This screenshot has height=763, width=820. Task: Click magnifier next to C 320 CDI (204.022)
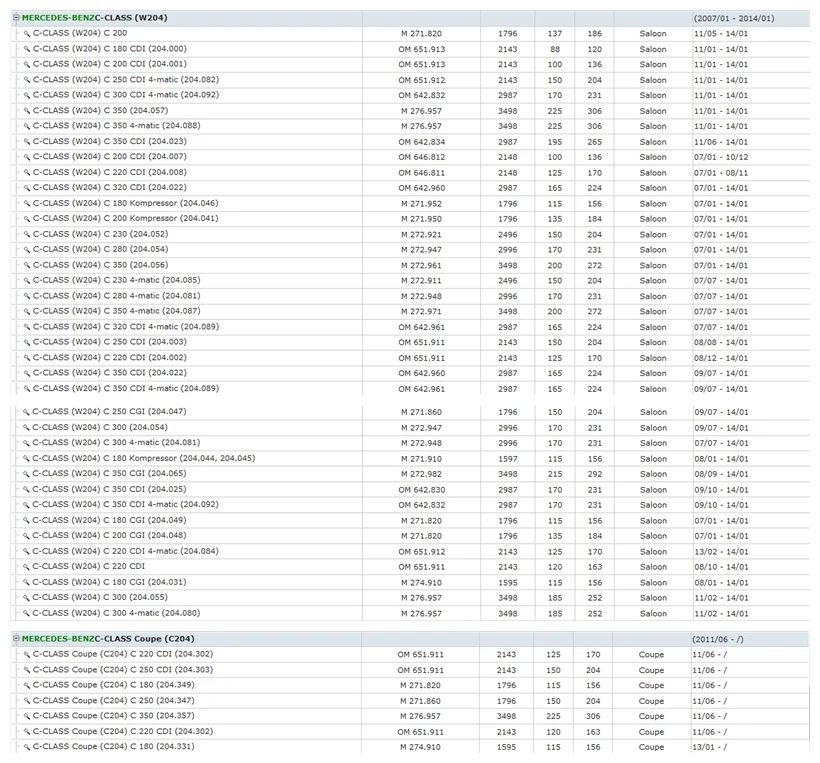tap(27, 188)
